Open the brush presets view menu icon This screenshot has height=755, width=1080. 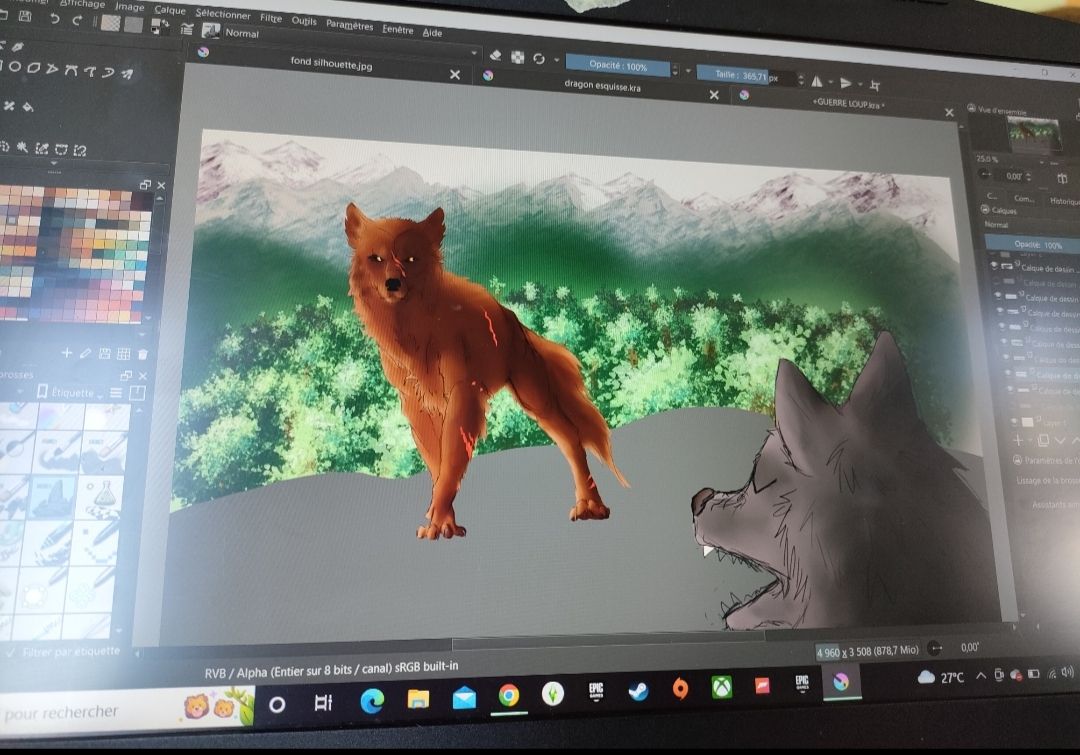click(116, 393)
